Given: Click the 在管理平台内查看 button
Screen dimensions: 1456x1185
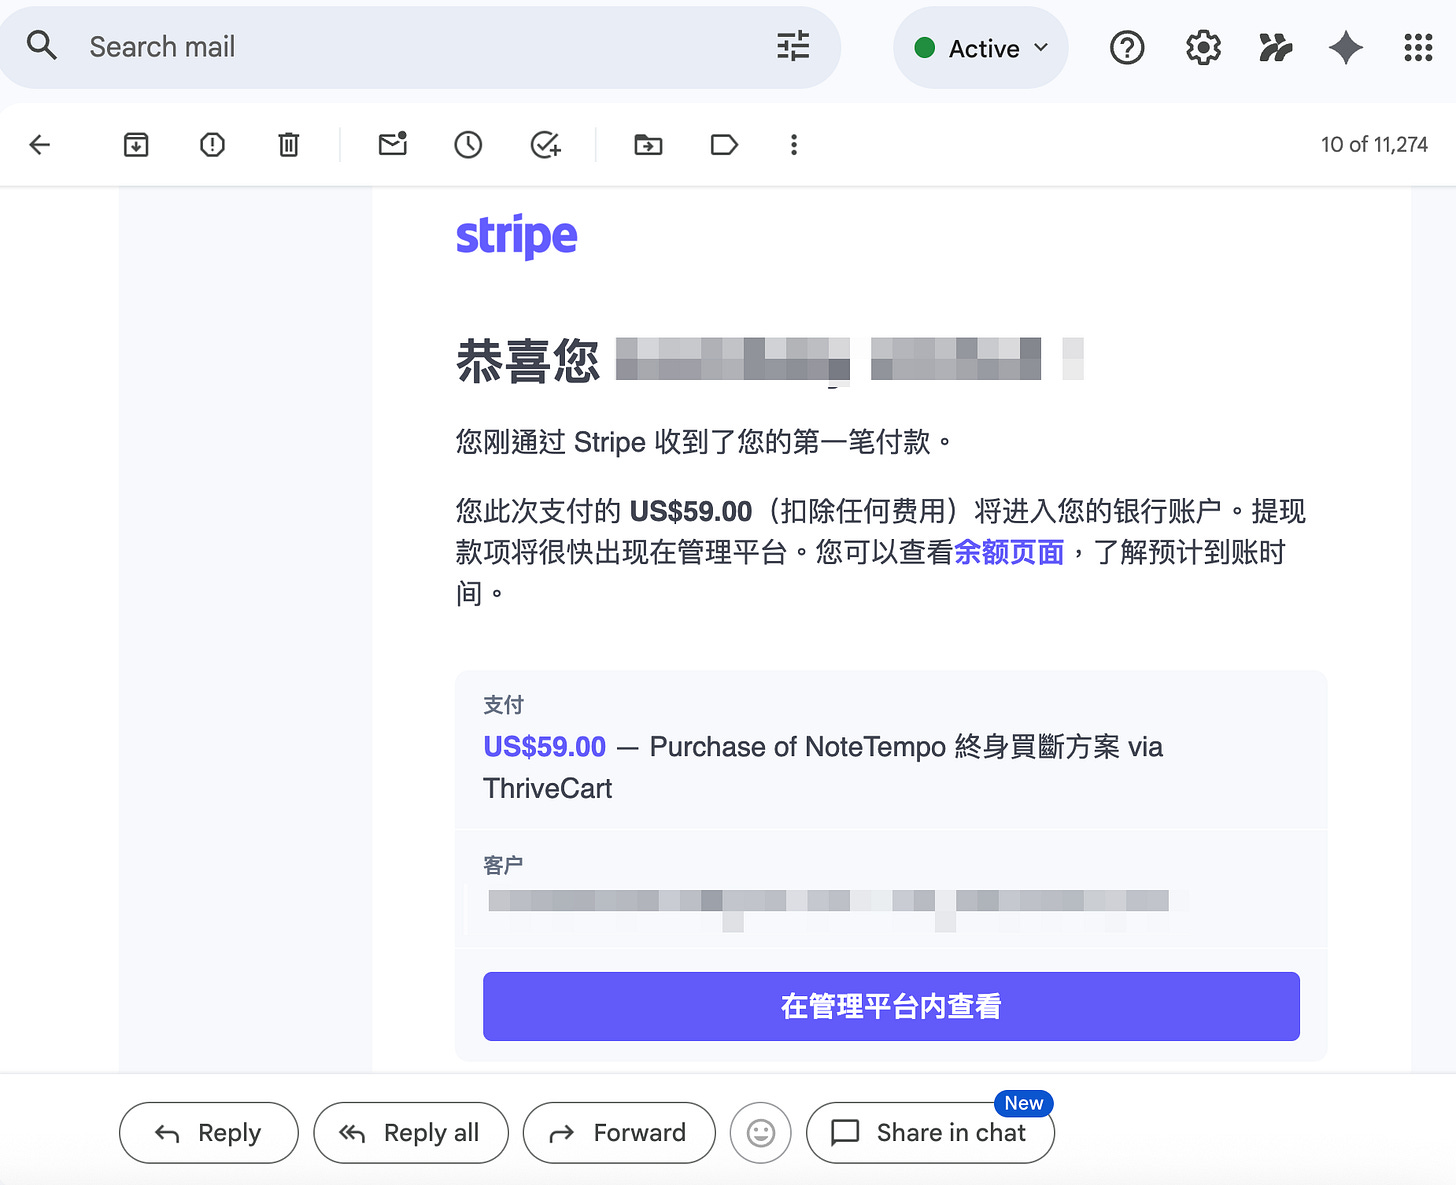Looking at the screenshot, I should point(891,1006).
